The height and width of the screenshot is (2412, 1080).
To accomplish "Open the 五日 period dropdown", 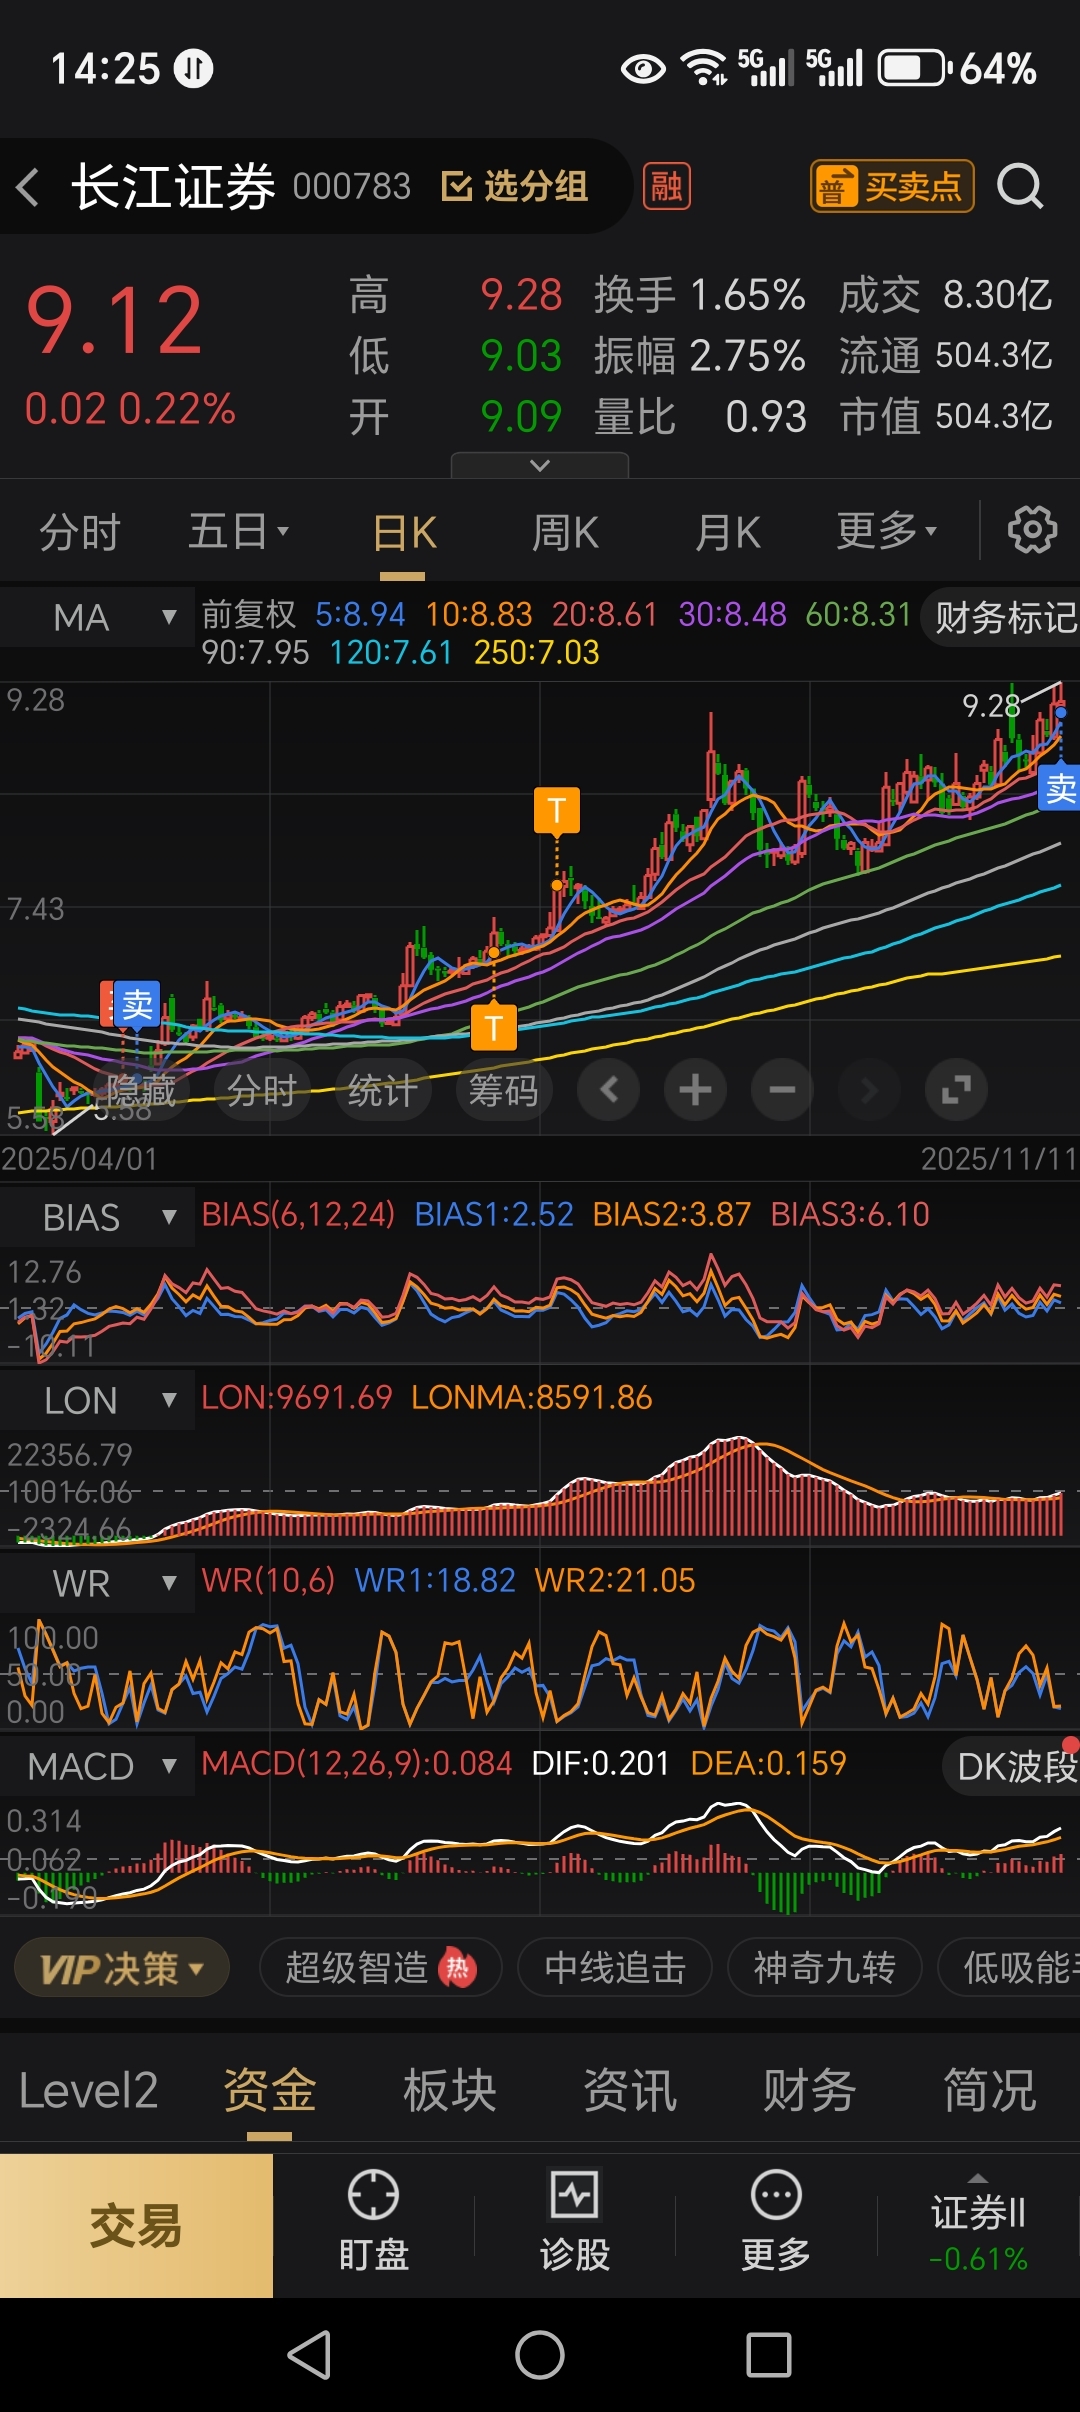I will (238, 531).
